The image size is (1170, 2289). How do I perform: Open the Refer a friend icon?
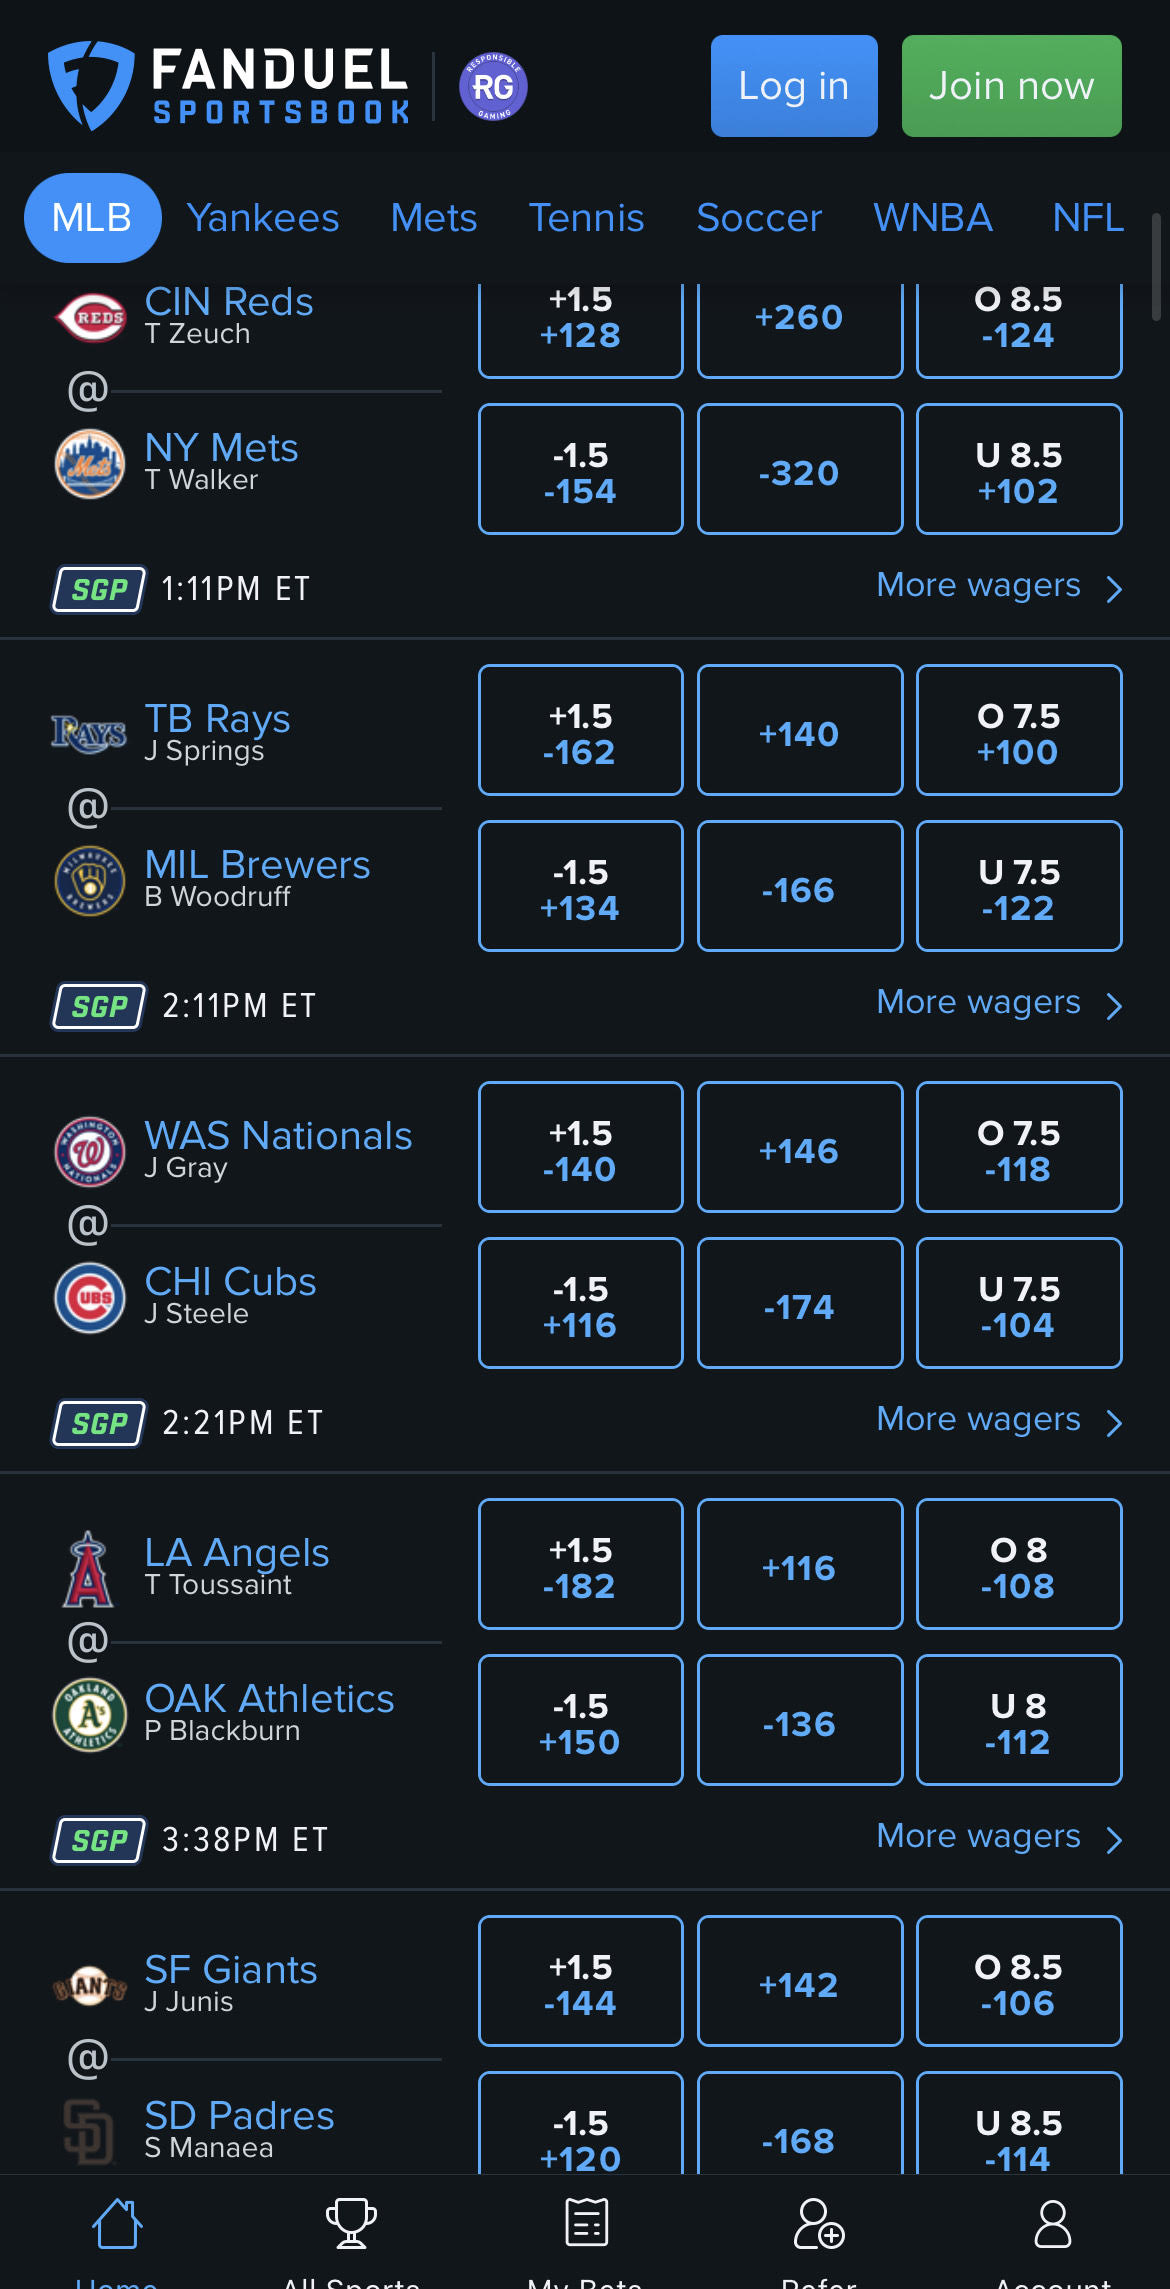click(x=819, y=2222)
